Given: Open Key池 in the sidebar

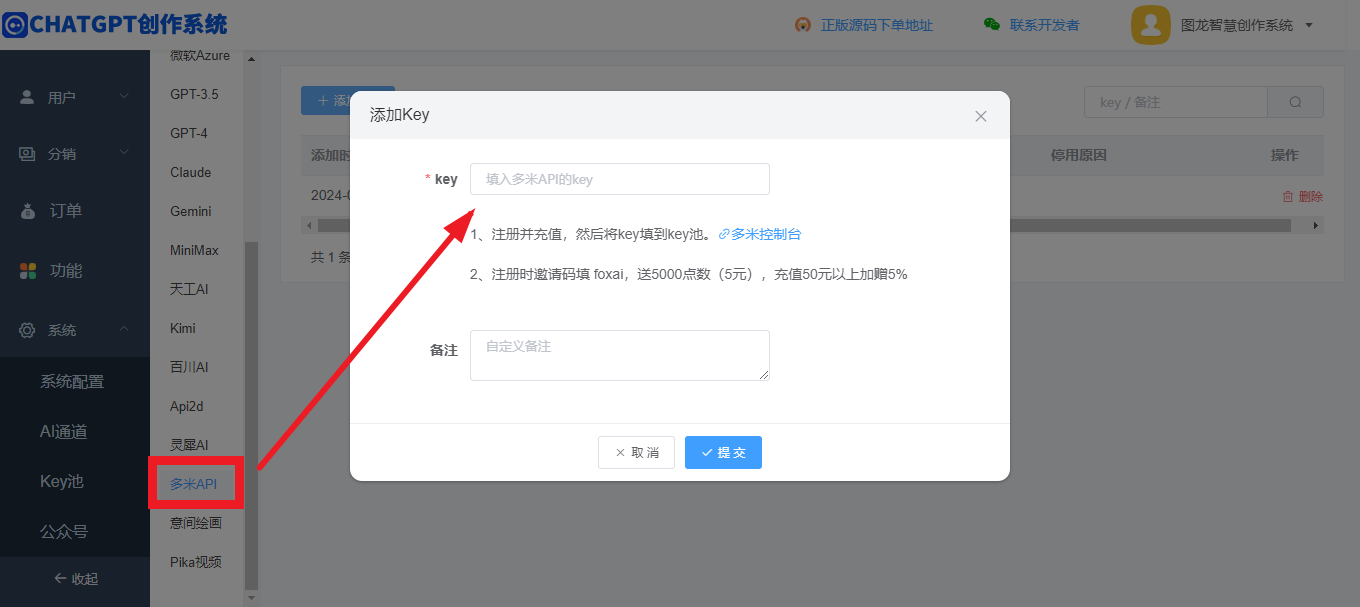Looking at the screenshot, I should 61,482.
